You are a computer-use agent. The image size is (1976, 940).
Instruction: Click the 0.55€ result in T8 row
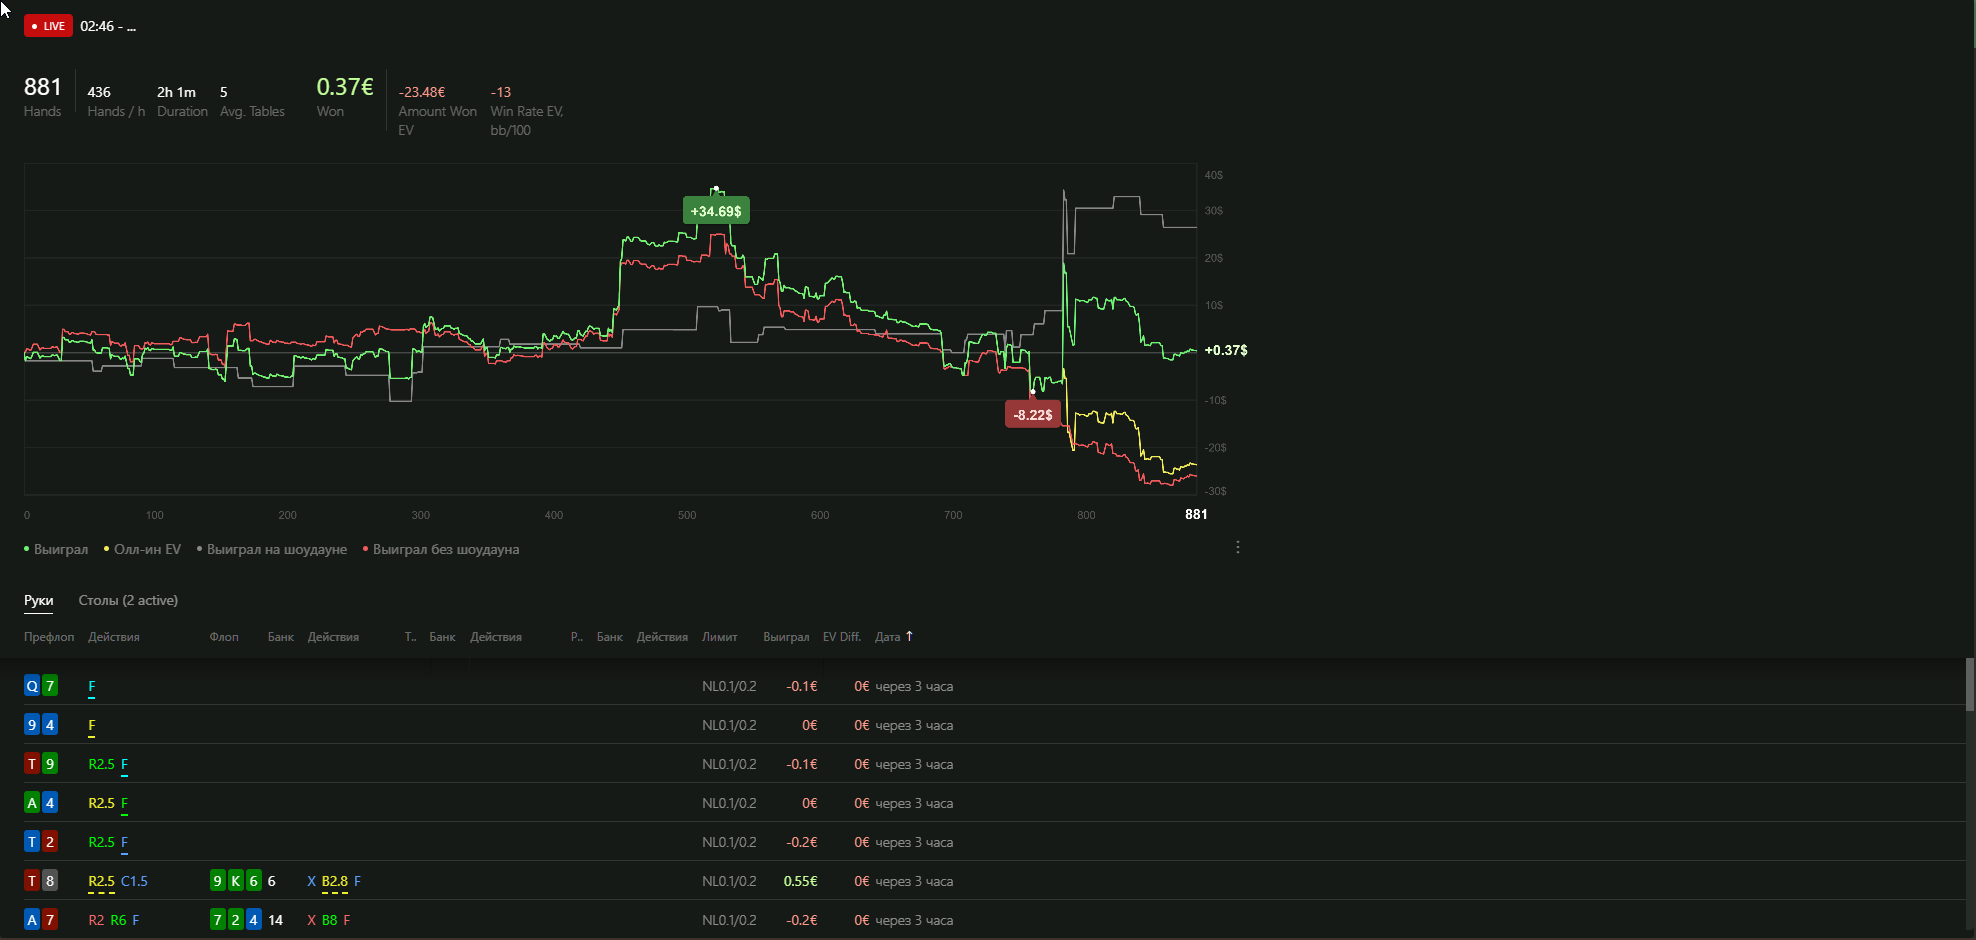point(800,881)
